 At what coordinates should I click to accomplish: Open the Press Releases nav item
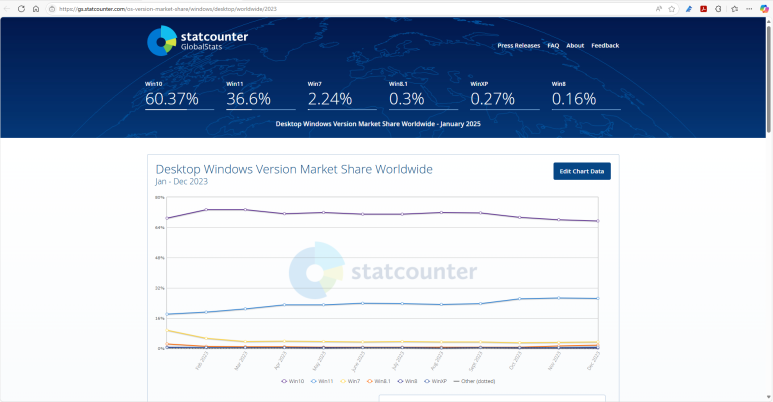pos(518,45)
